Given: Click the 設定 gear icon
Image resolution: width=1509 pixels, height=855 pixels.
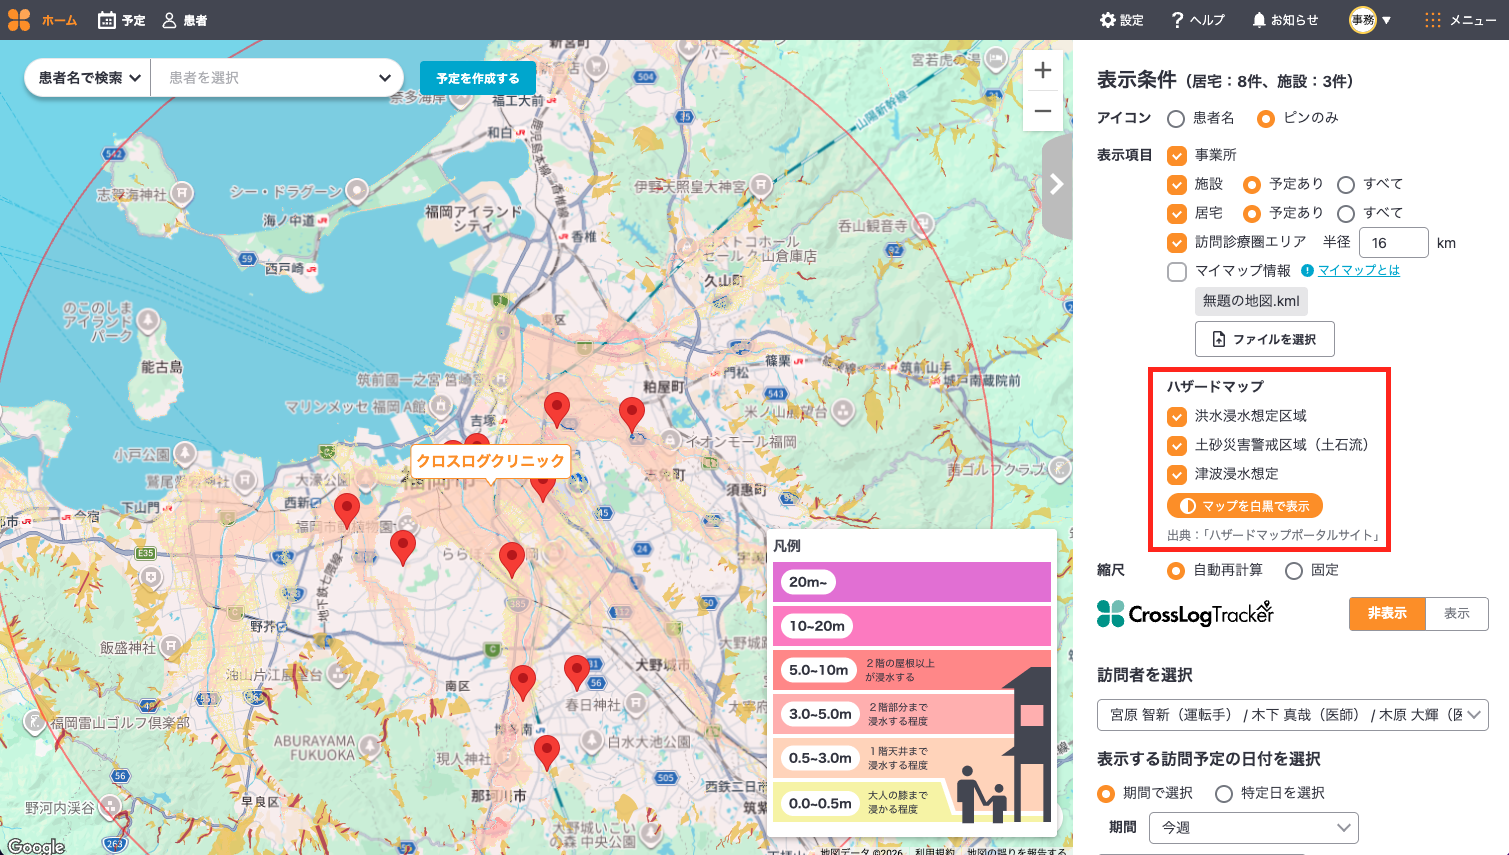Looking at the screenshot, I should pyautogui.click(x=1107, y=20).
